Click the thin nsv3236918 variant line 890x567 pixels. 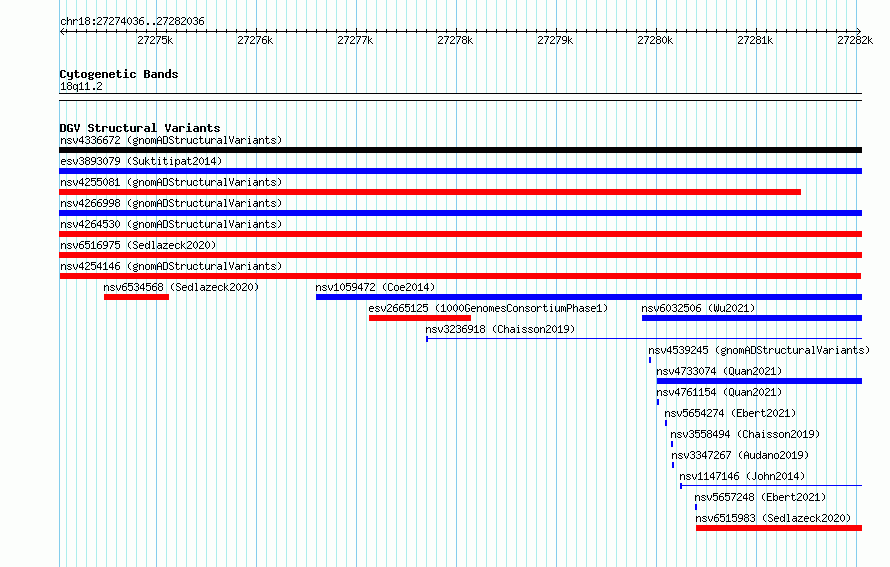644,339
